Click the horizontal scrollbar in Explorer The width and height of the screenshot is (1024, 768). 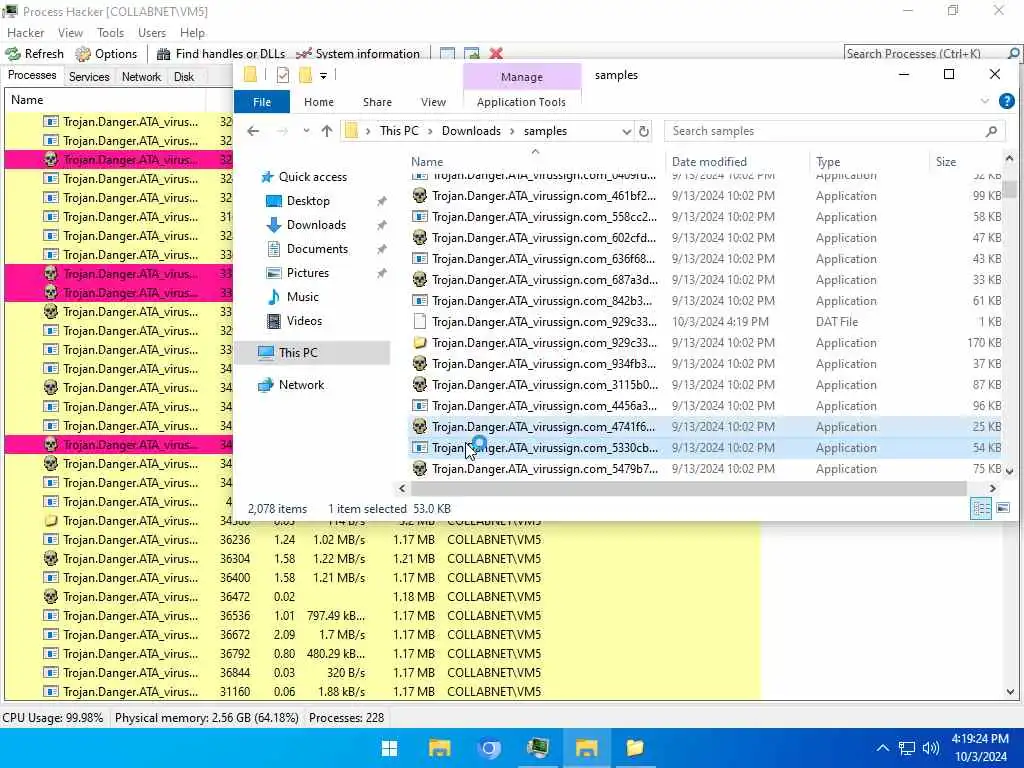689,488
